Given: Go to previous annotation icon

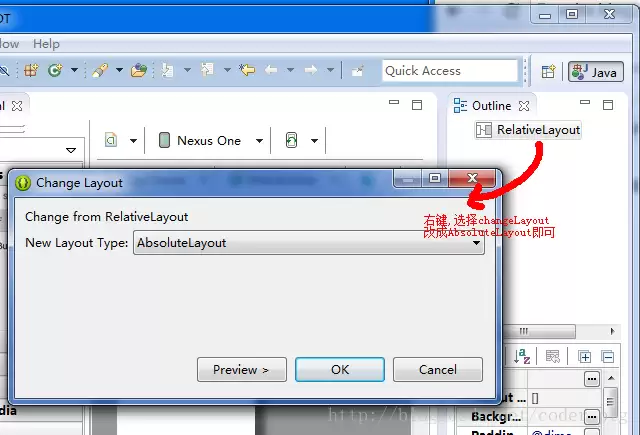Looking at the screenshot, I should click(207, 70).
